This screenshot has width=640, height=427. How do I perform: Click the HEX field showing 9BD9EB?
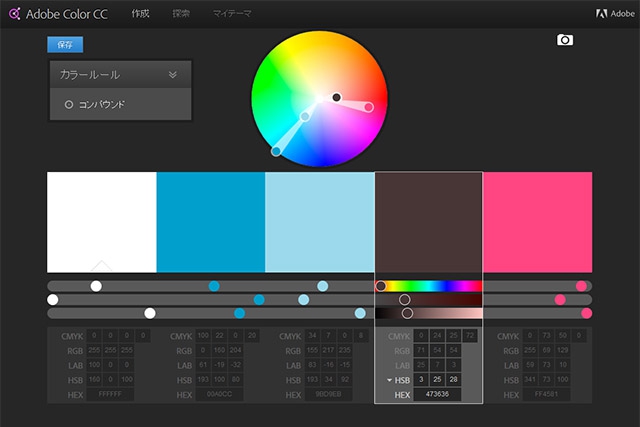328,394
